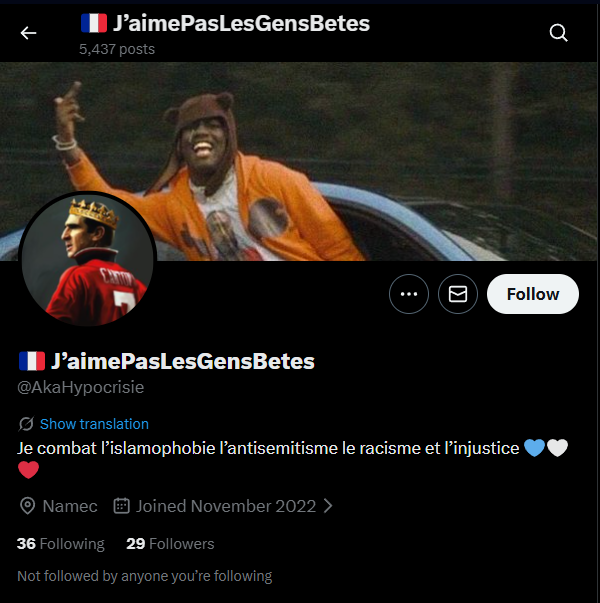Open the profile picture avatar
600x603 pixels.
(x=87, y=260)
